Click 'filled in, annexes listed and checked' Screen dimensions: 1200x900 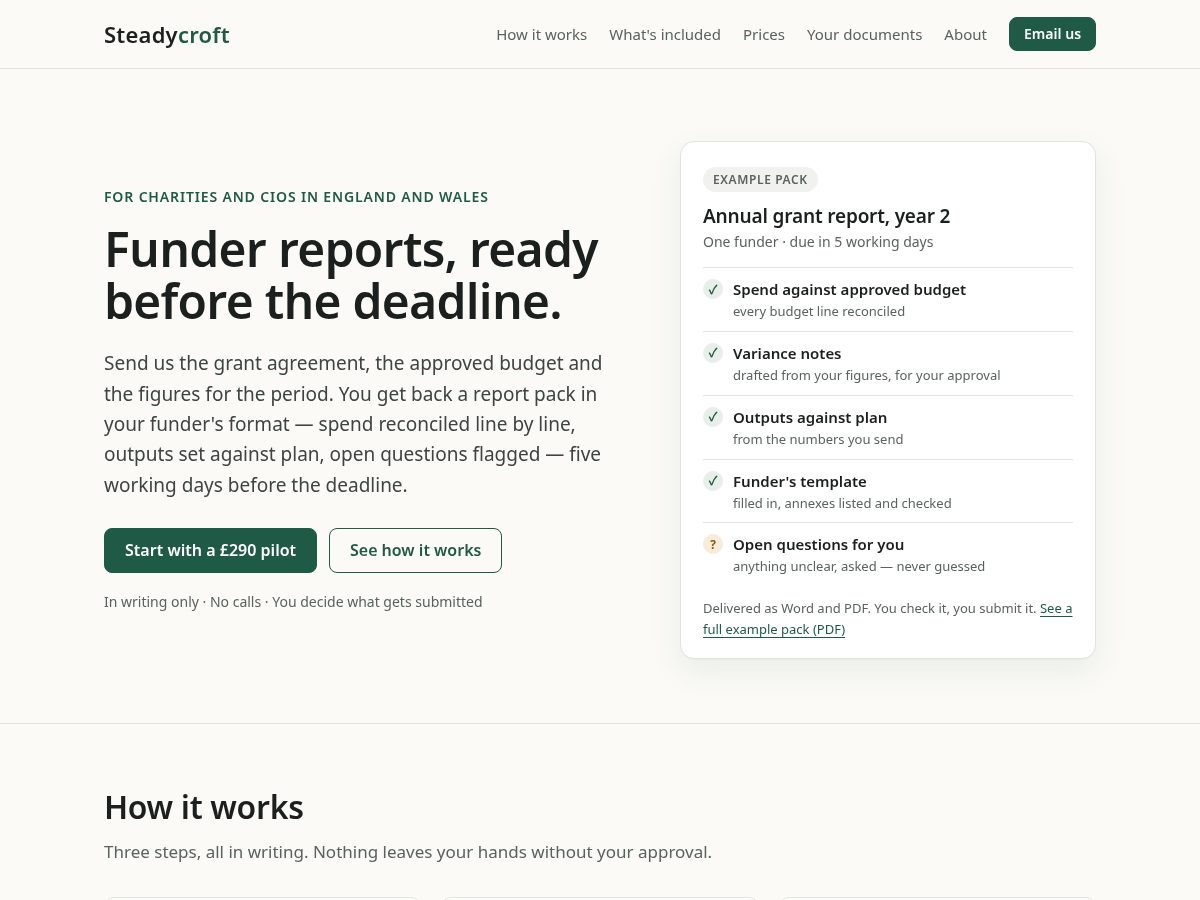point(842,503)
